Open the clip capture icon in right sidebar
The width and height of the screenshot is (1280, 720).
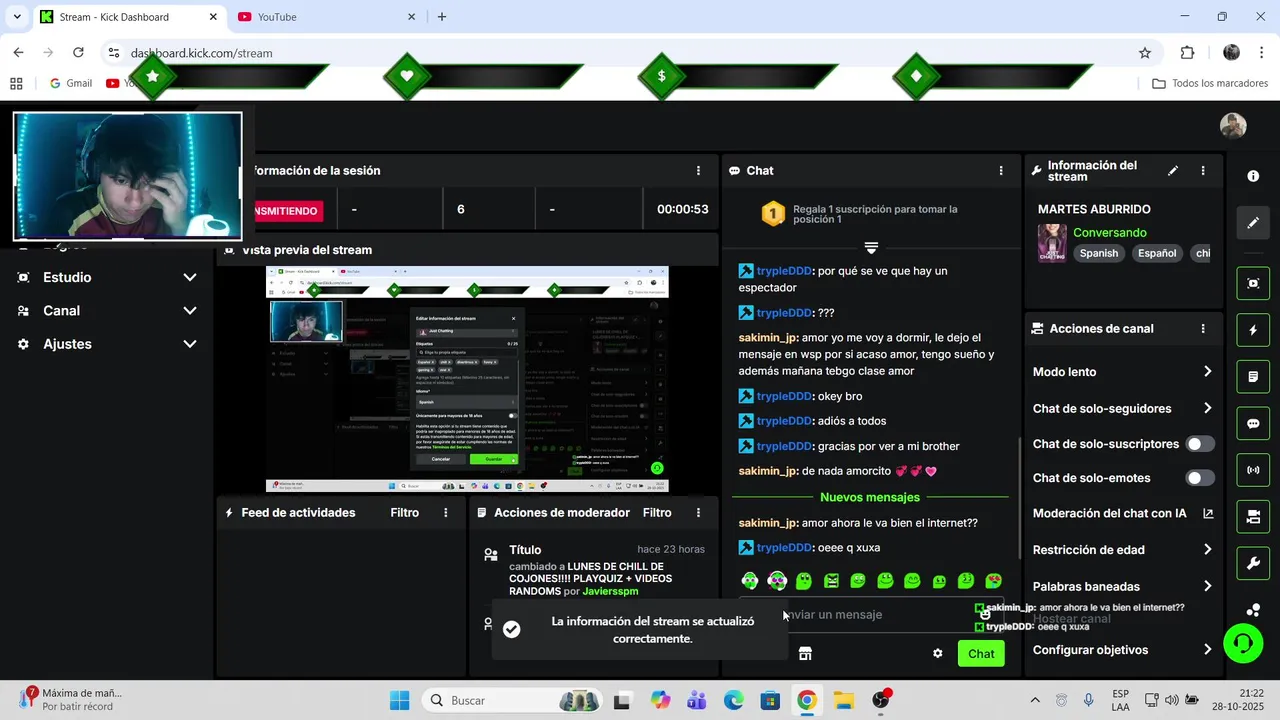[1253, 283]
